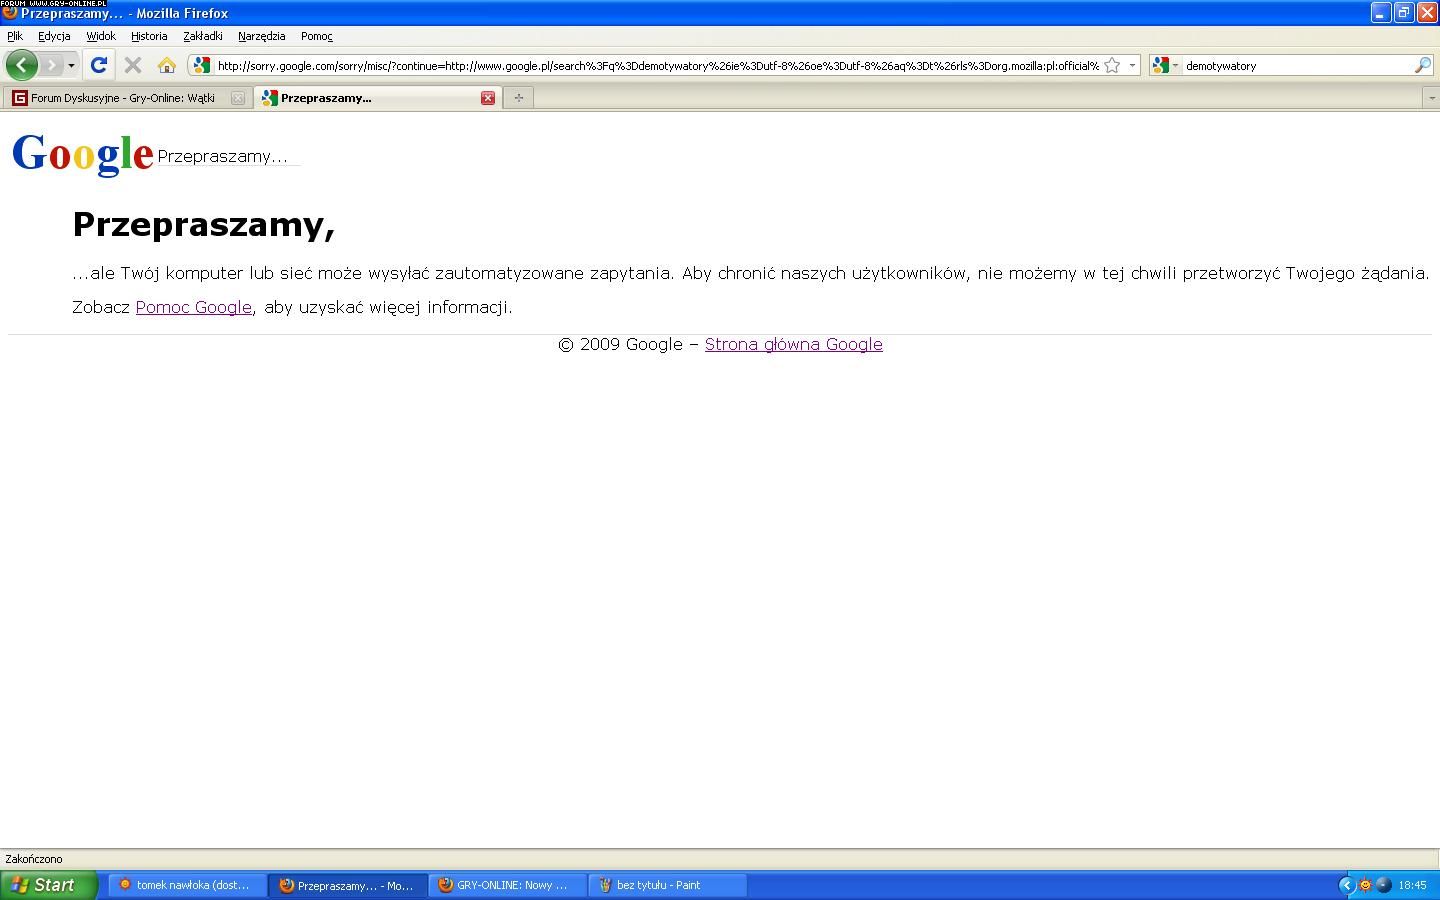
Task: Click the Forward navigation arrow
Action: click(51, 65)
